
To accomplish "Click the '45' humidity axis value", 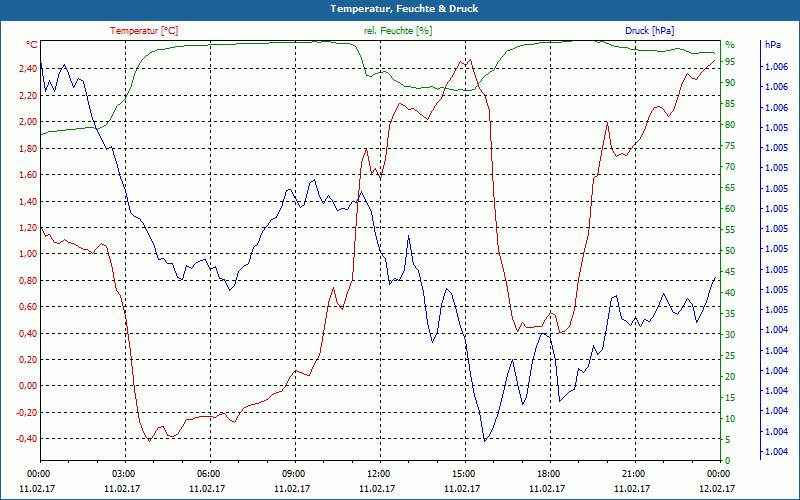I will point(730,271).
